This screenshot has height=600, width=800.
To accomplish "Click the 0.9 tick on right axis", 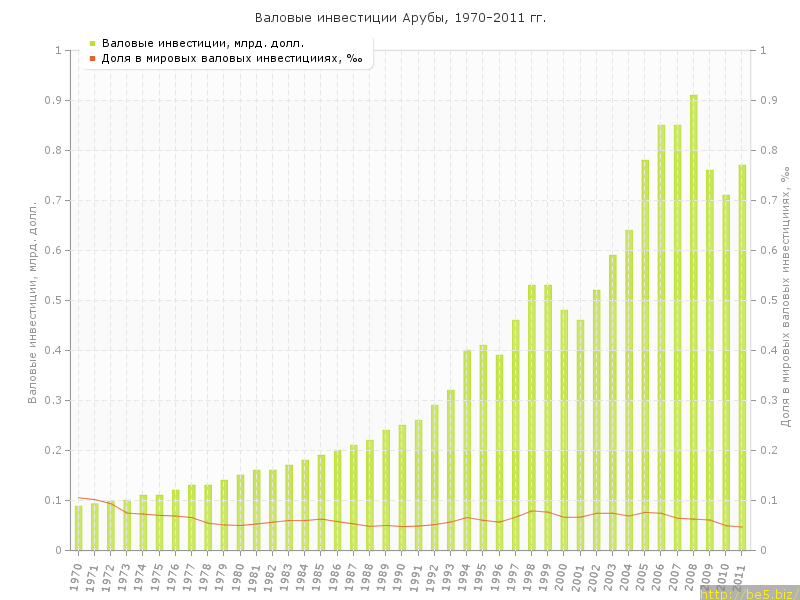I will pyautogui.click(x=770, y=100).
